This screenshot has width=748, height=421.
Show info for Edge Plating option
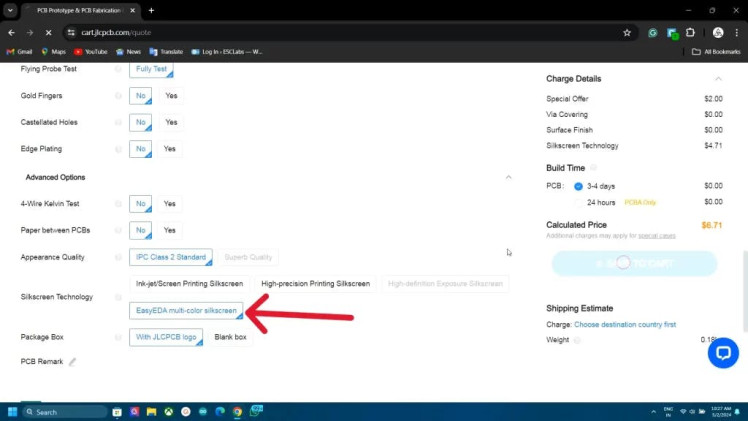pyautogui.click(x=118, y=149)
